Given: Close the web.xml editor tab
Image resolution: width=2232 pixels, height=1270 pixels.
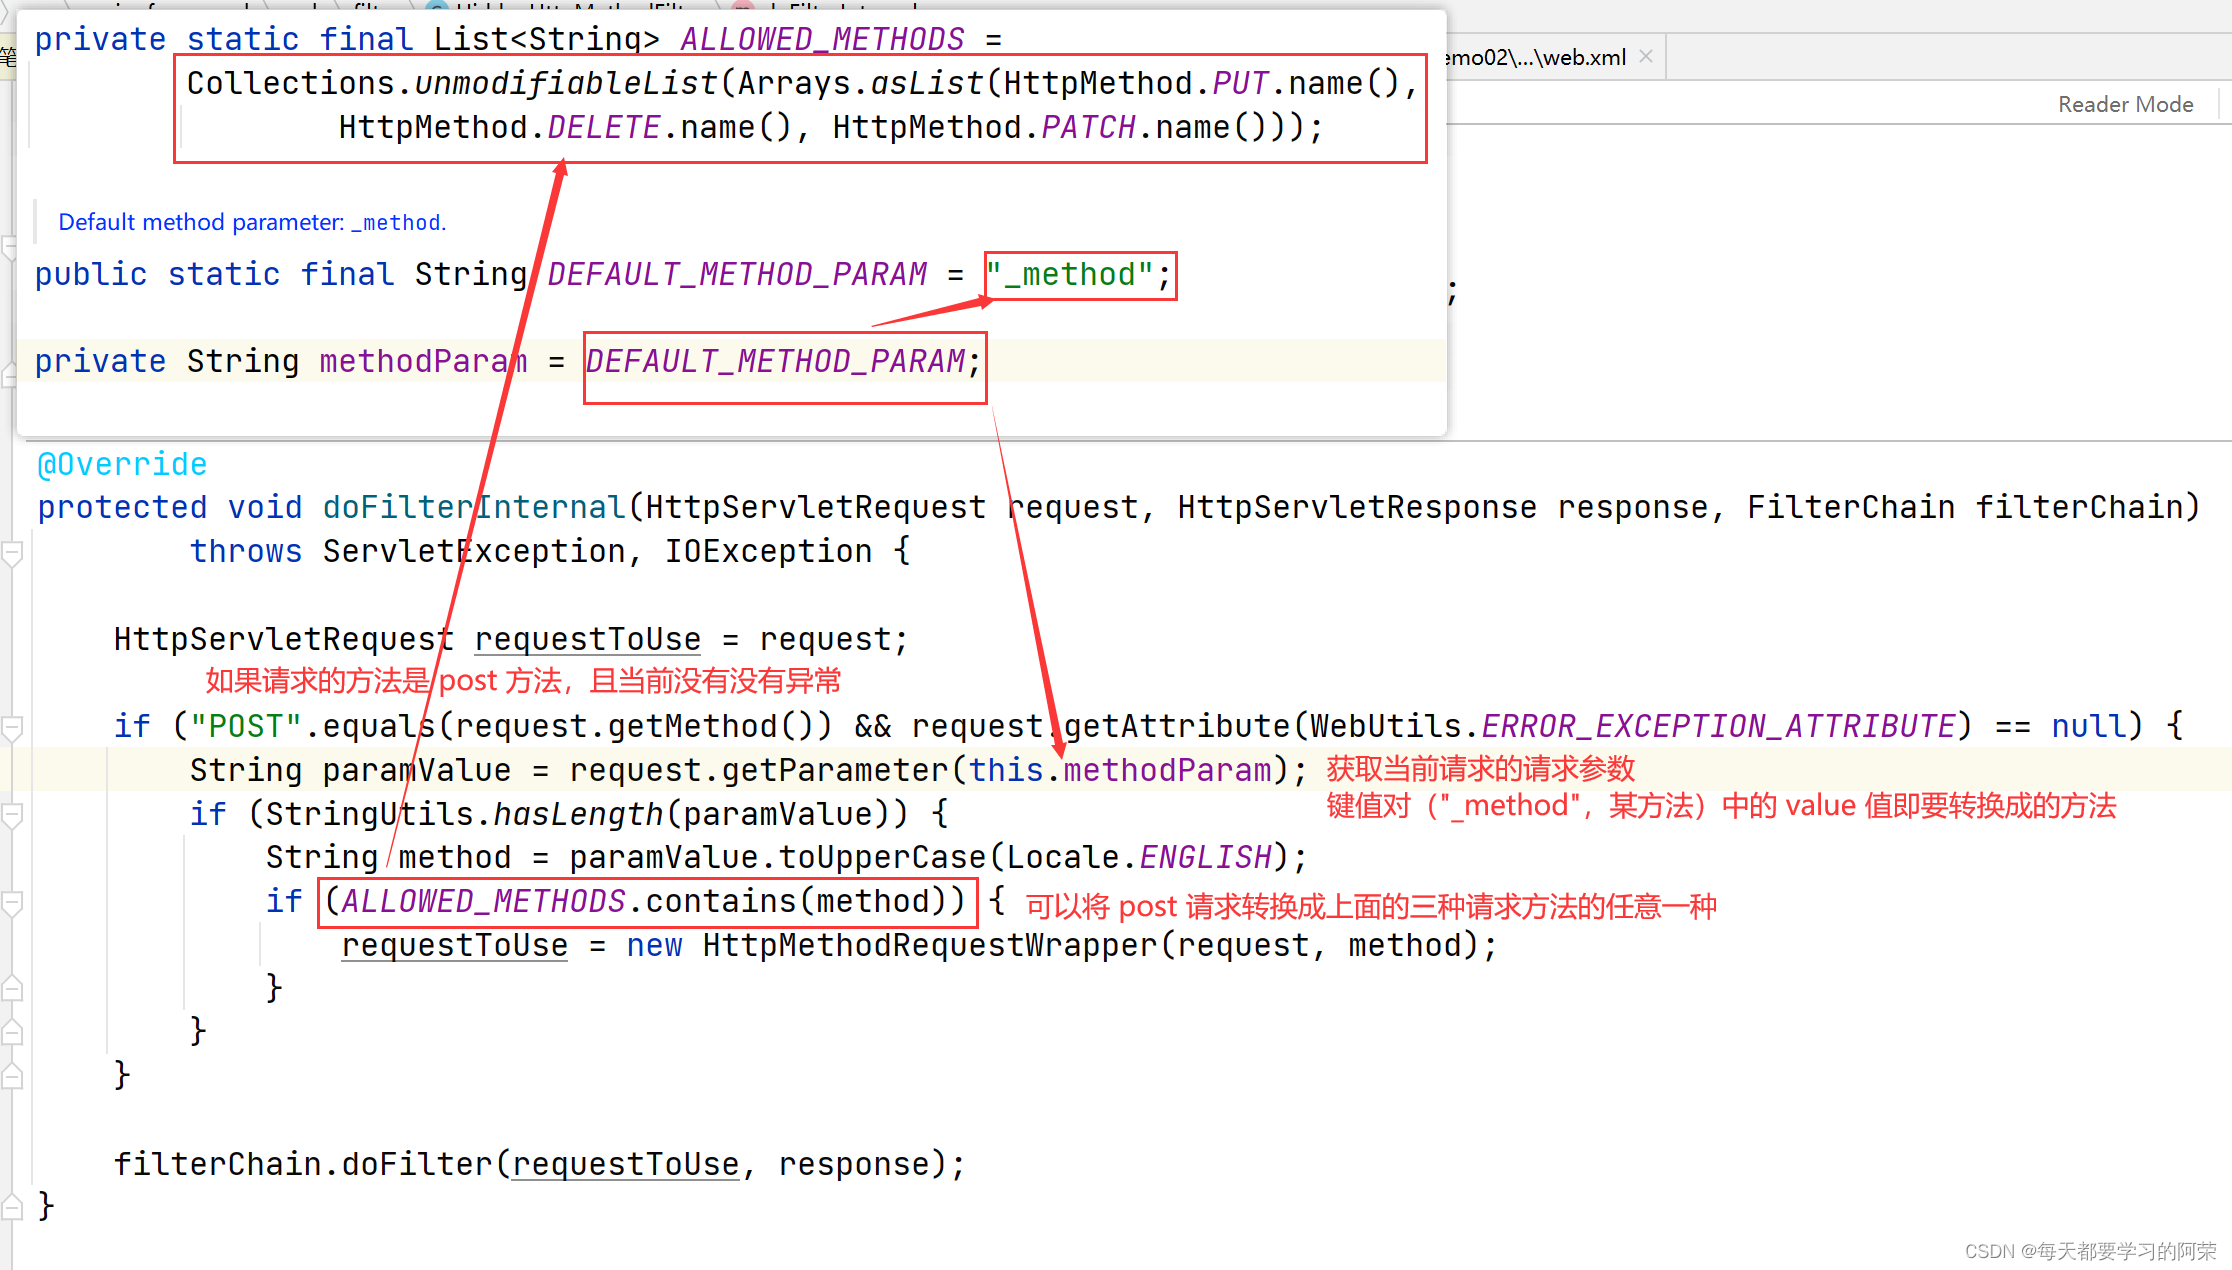Looking at the screenshot, I should coord(1646,57).
